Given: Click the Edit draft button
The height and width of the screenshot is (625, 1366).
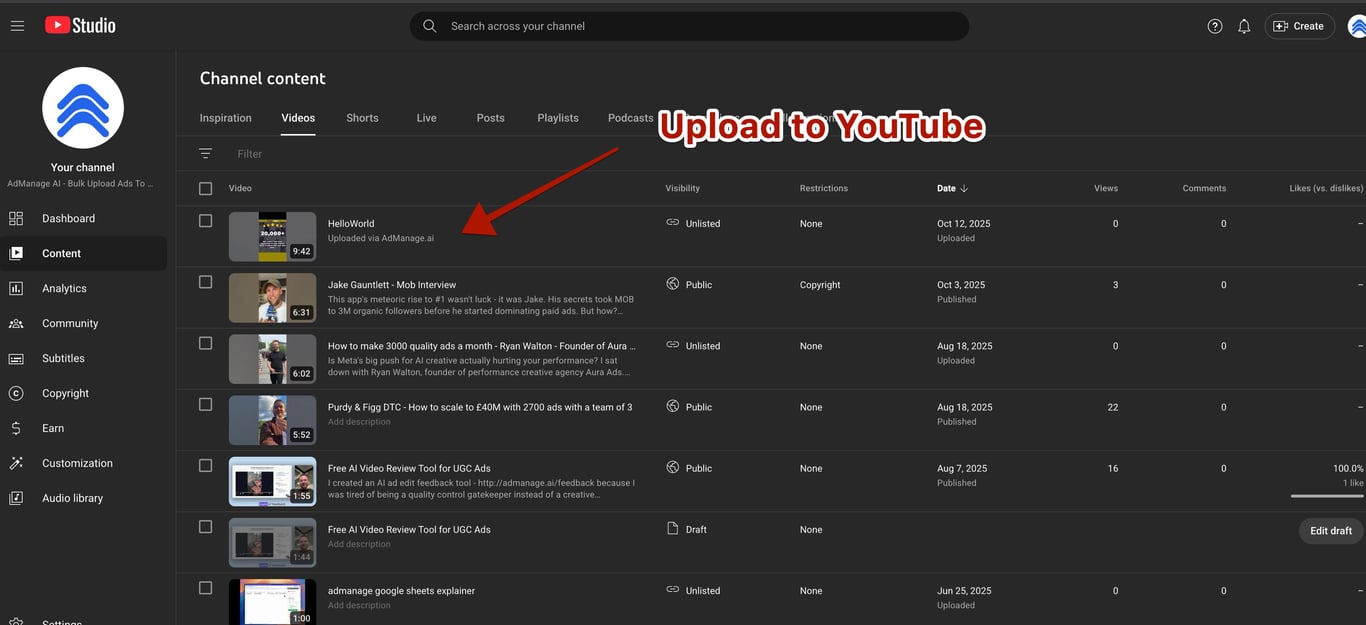Looking at the screenshot, I should tap(1330, 531).
